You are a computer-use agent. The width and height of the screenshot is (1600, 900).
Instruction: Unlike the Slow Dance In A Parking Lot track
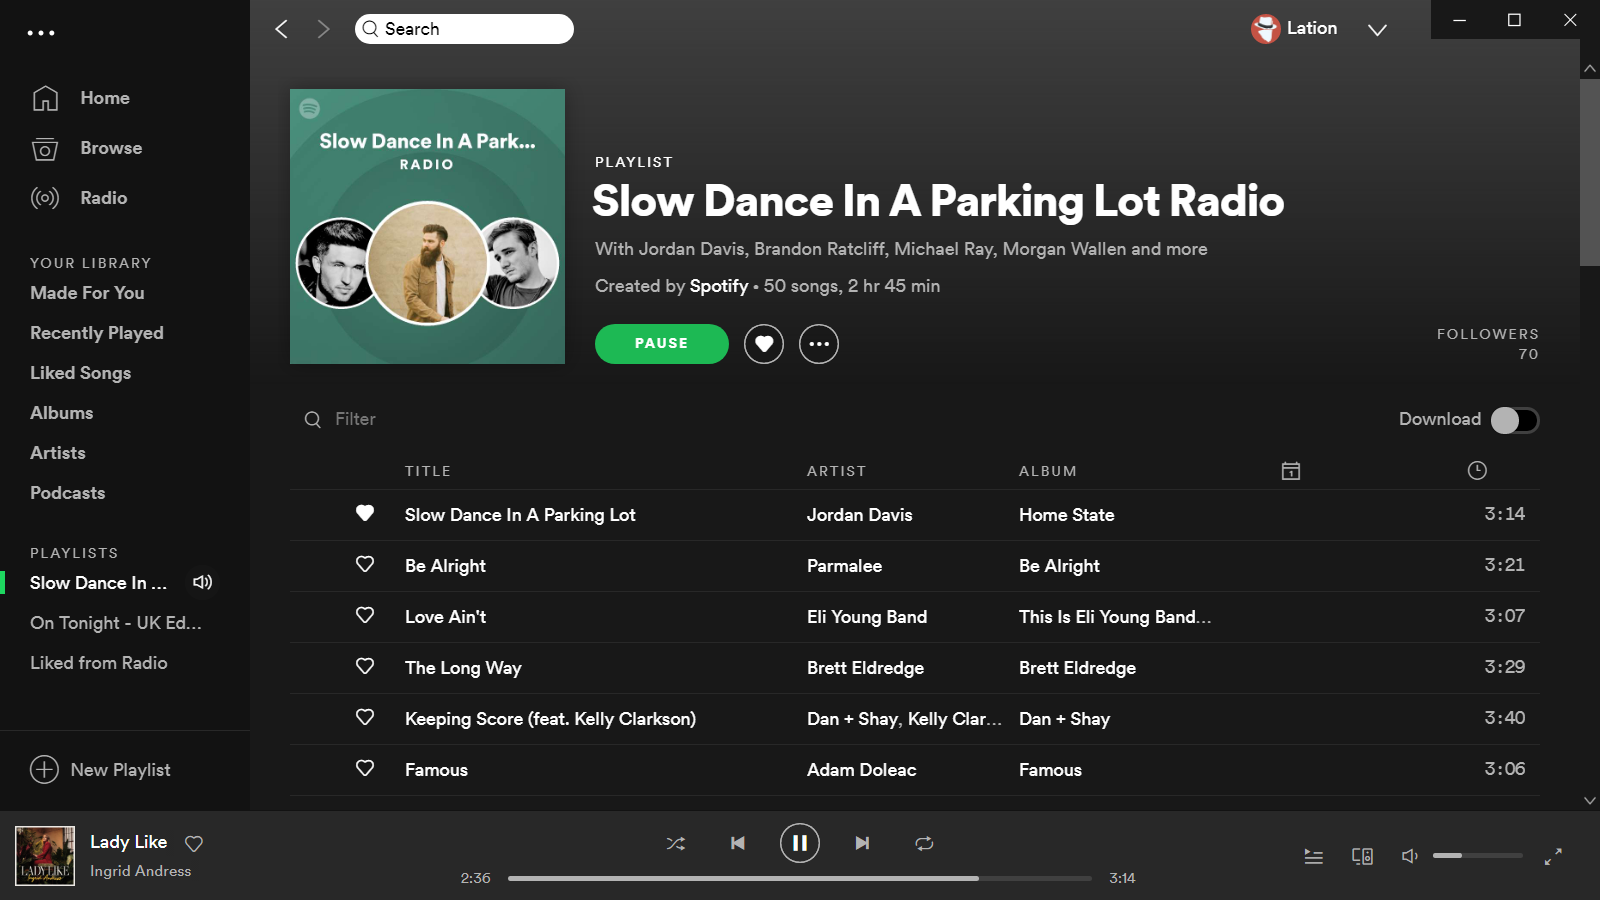pos(365,514)
